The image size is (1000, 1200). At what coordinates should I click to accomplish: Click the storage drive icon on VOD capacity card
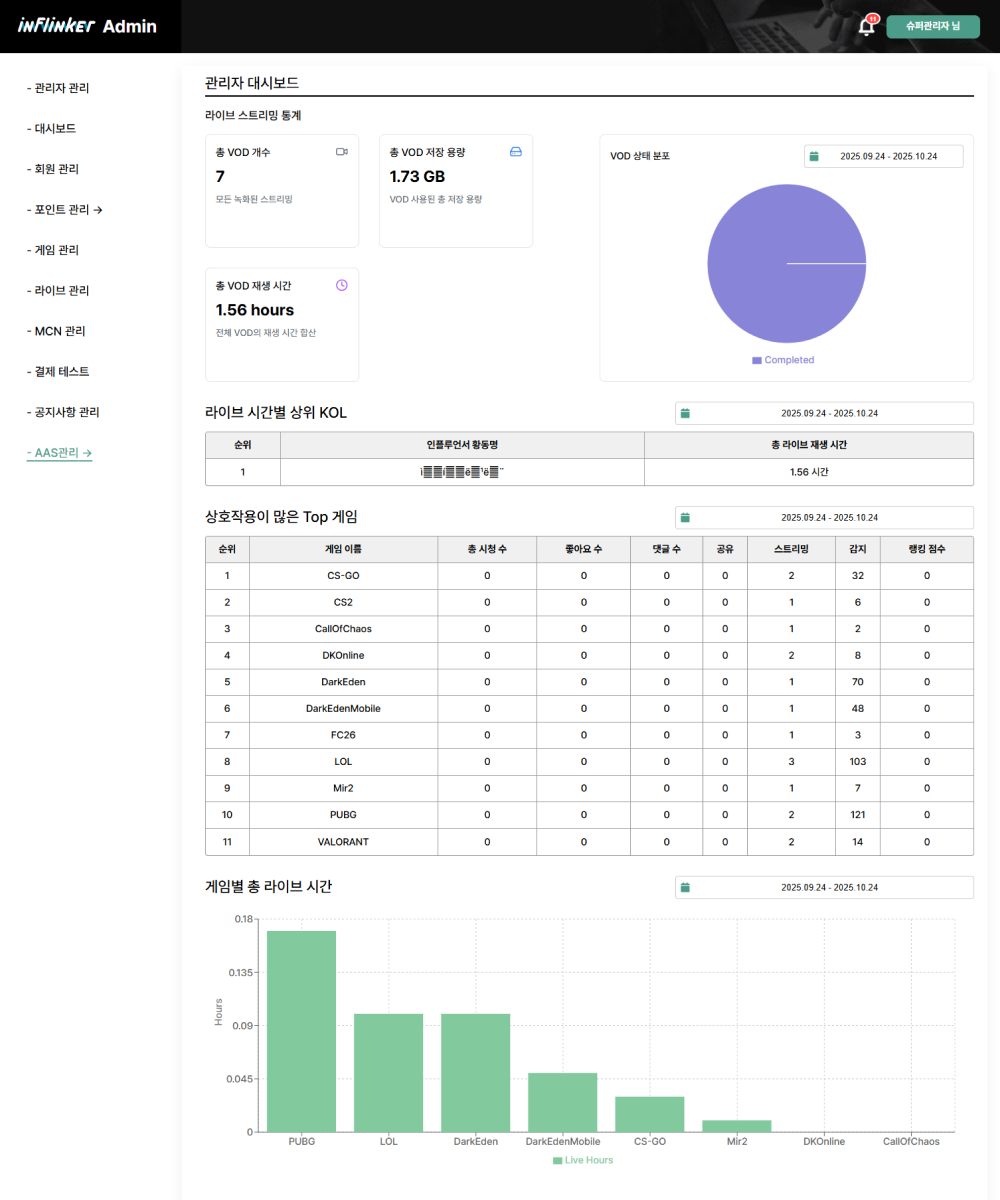tap(516, 152)
